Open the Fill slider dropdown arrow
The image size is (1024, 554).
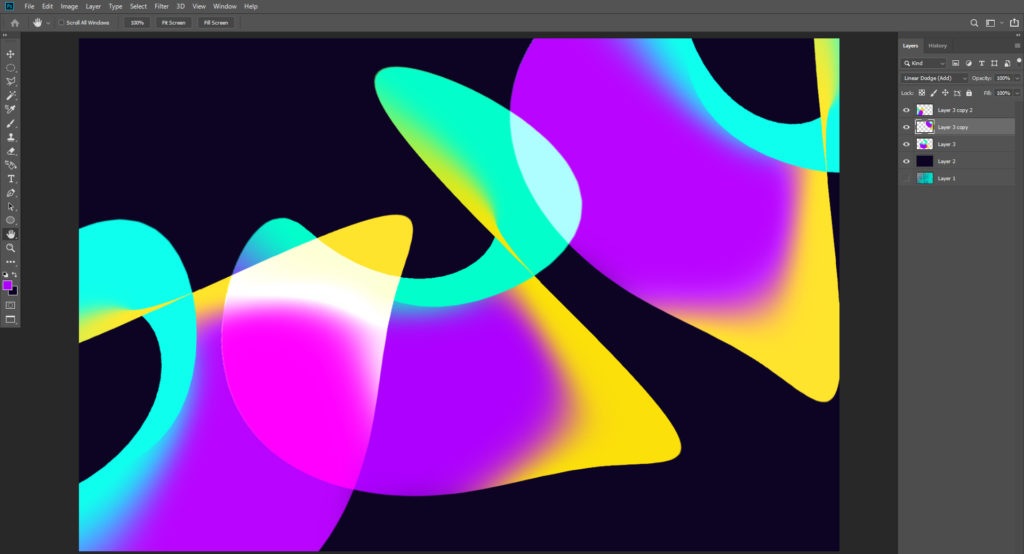coord(1017,93)
